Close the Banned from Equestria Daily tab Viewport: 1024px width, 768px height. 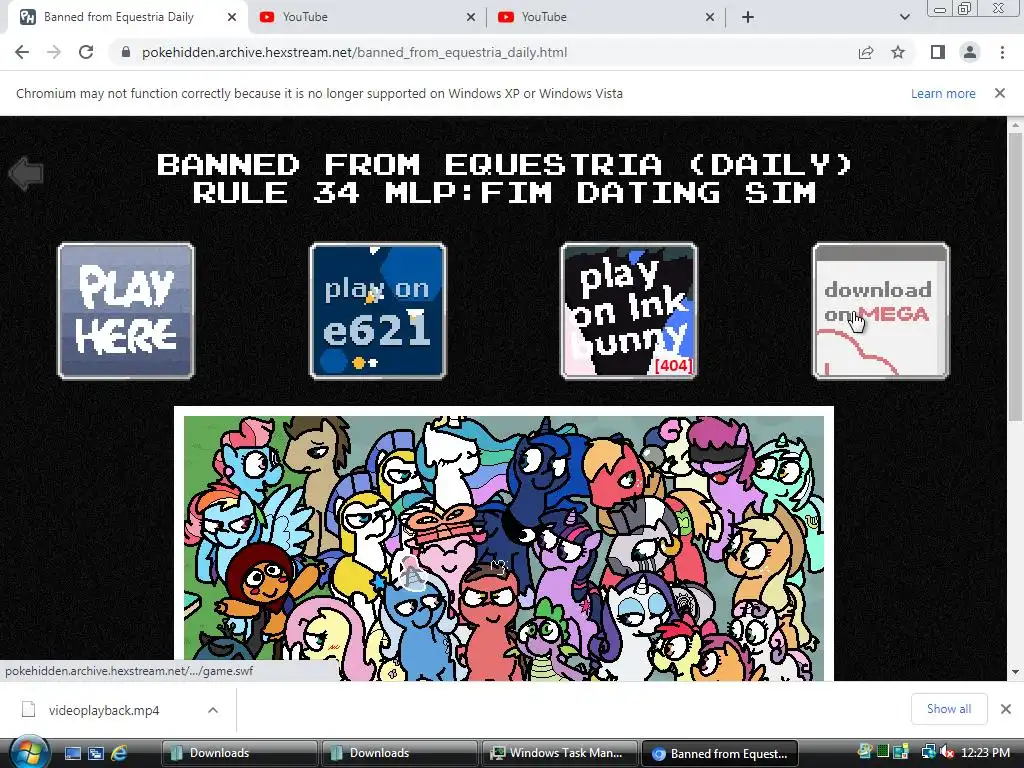tap(232, 17)
